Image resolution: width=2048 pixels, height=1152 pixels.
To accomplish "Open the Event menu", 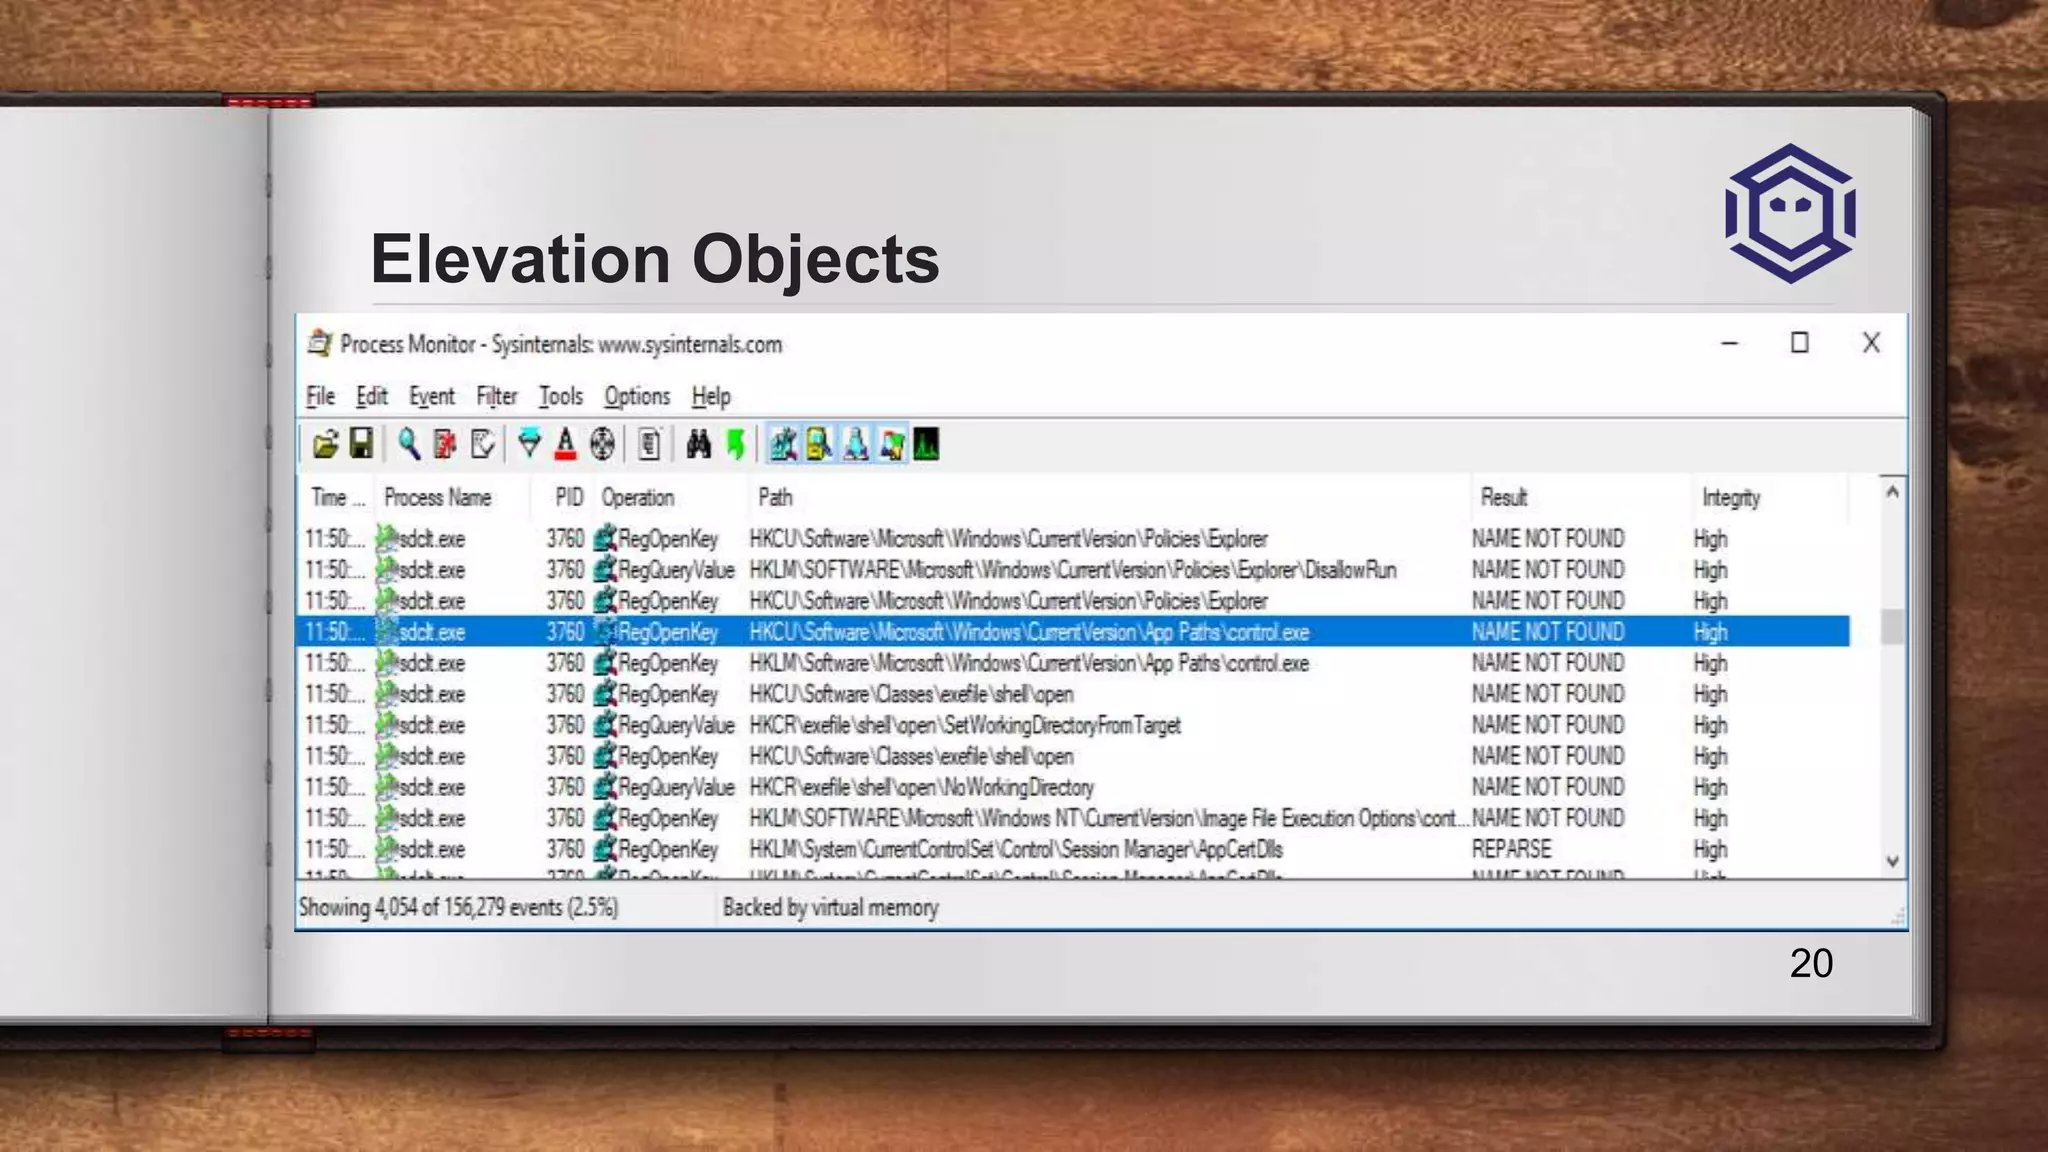I will [x=431, y=397].
